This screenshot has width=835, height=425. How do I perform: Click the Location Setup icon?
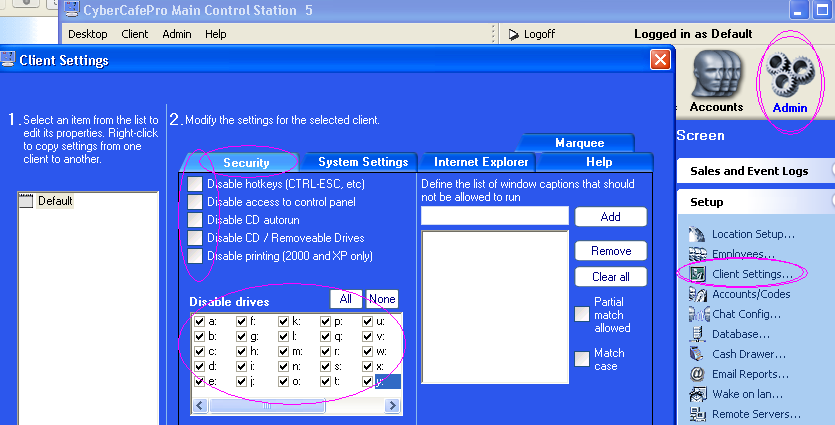[697, 234]
